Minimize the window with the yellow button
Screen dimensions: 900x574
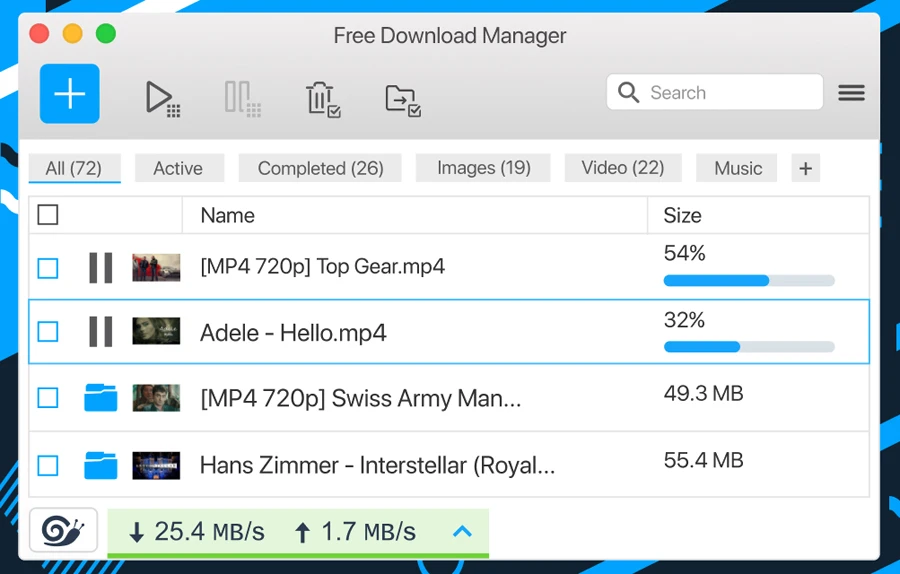click(x=72, y=33)
